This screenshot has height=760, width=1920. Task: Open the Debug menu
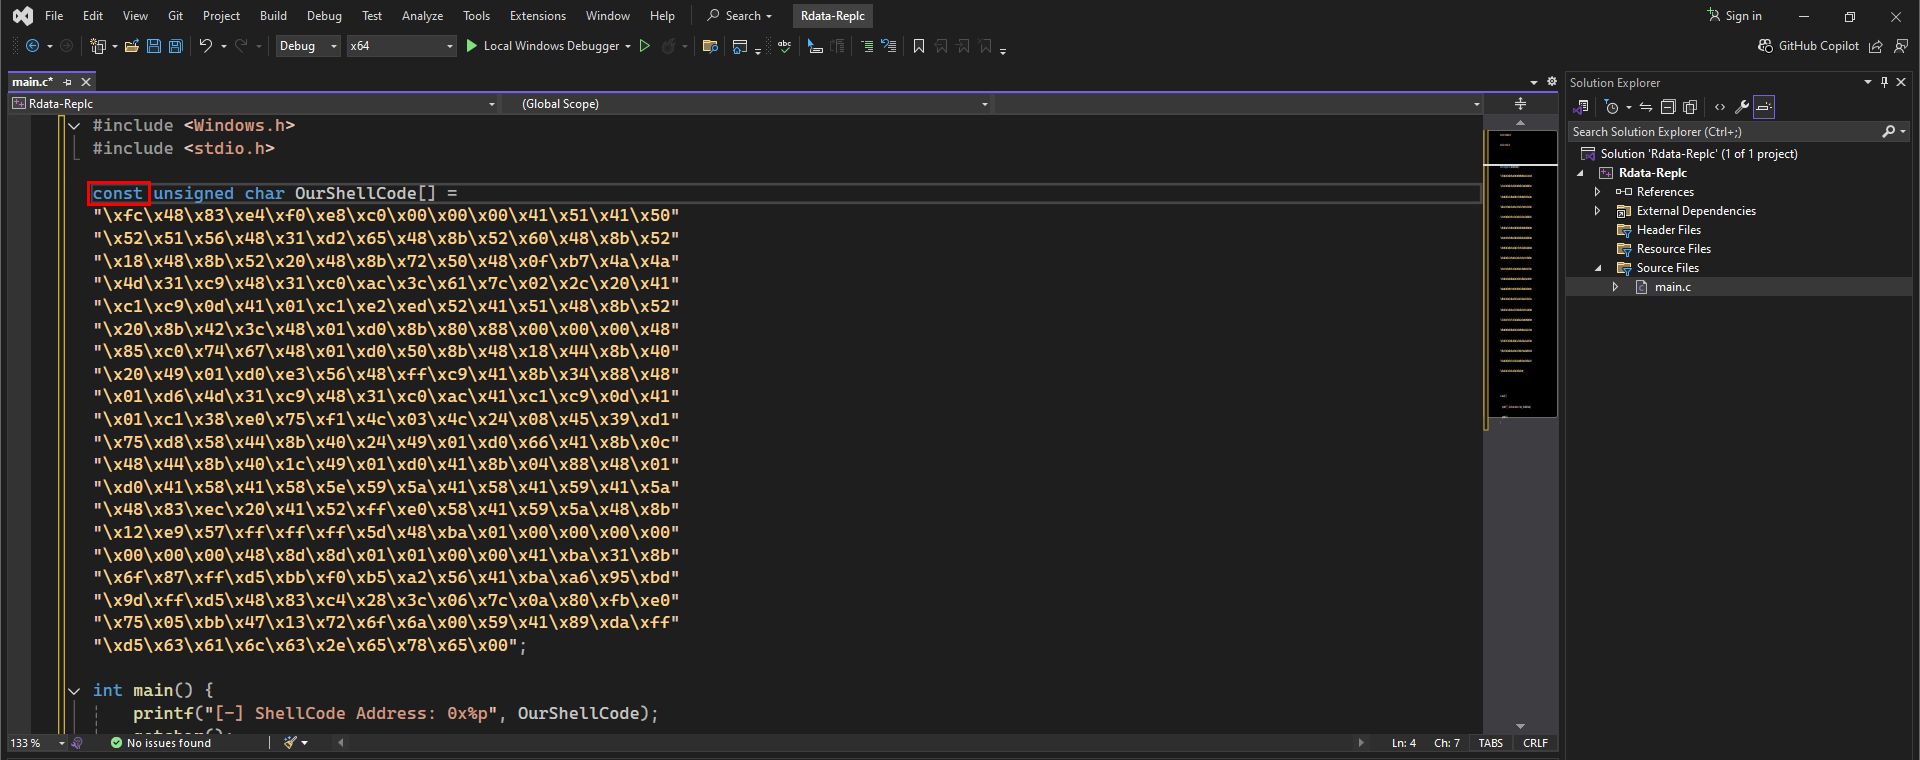click(x=324, y=16)
